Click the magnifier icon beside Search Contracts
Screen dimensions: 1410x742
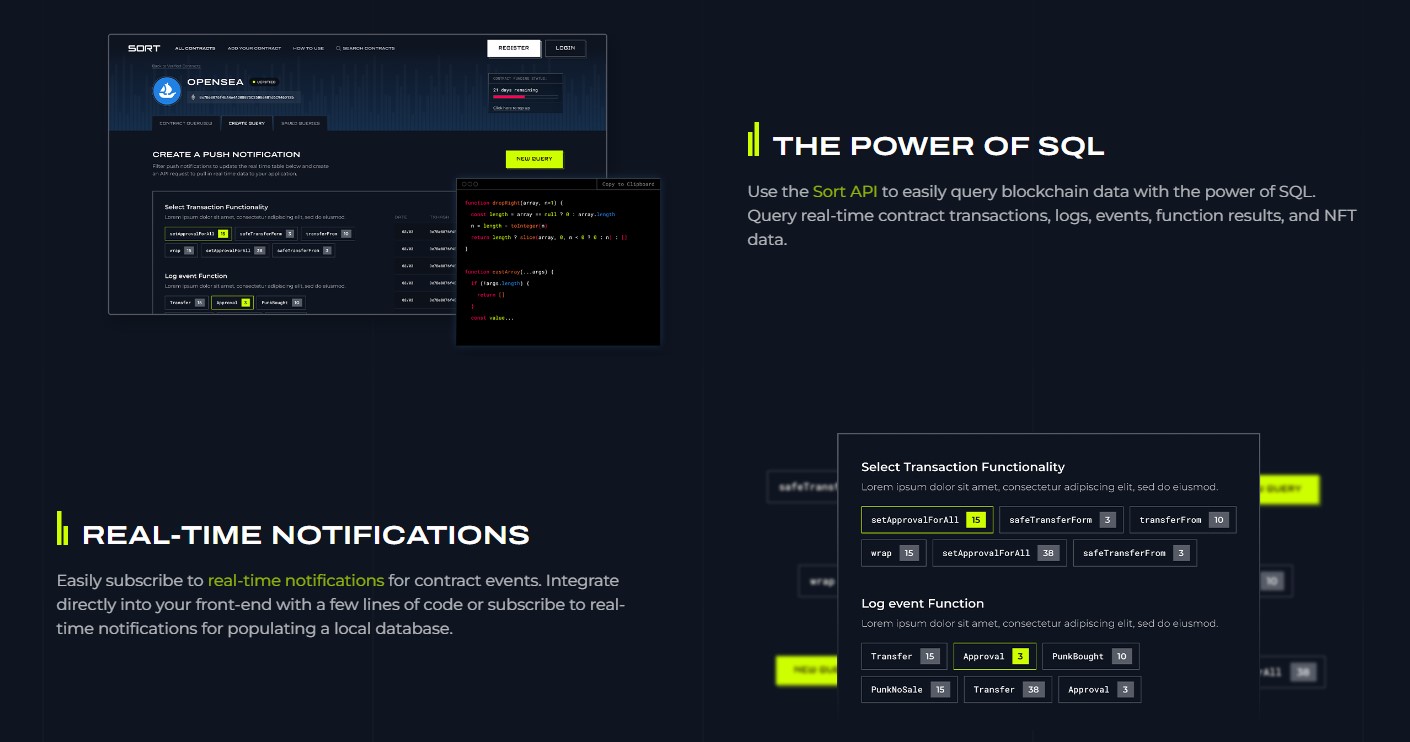pyautogui.click(x=338, y=48)
